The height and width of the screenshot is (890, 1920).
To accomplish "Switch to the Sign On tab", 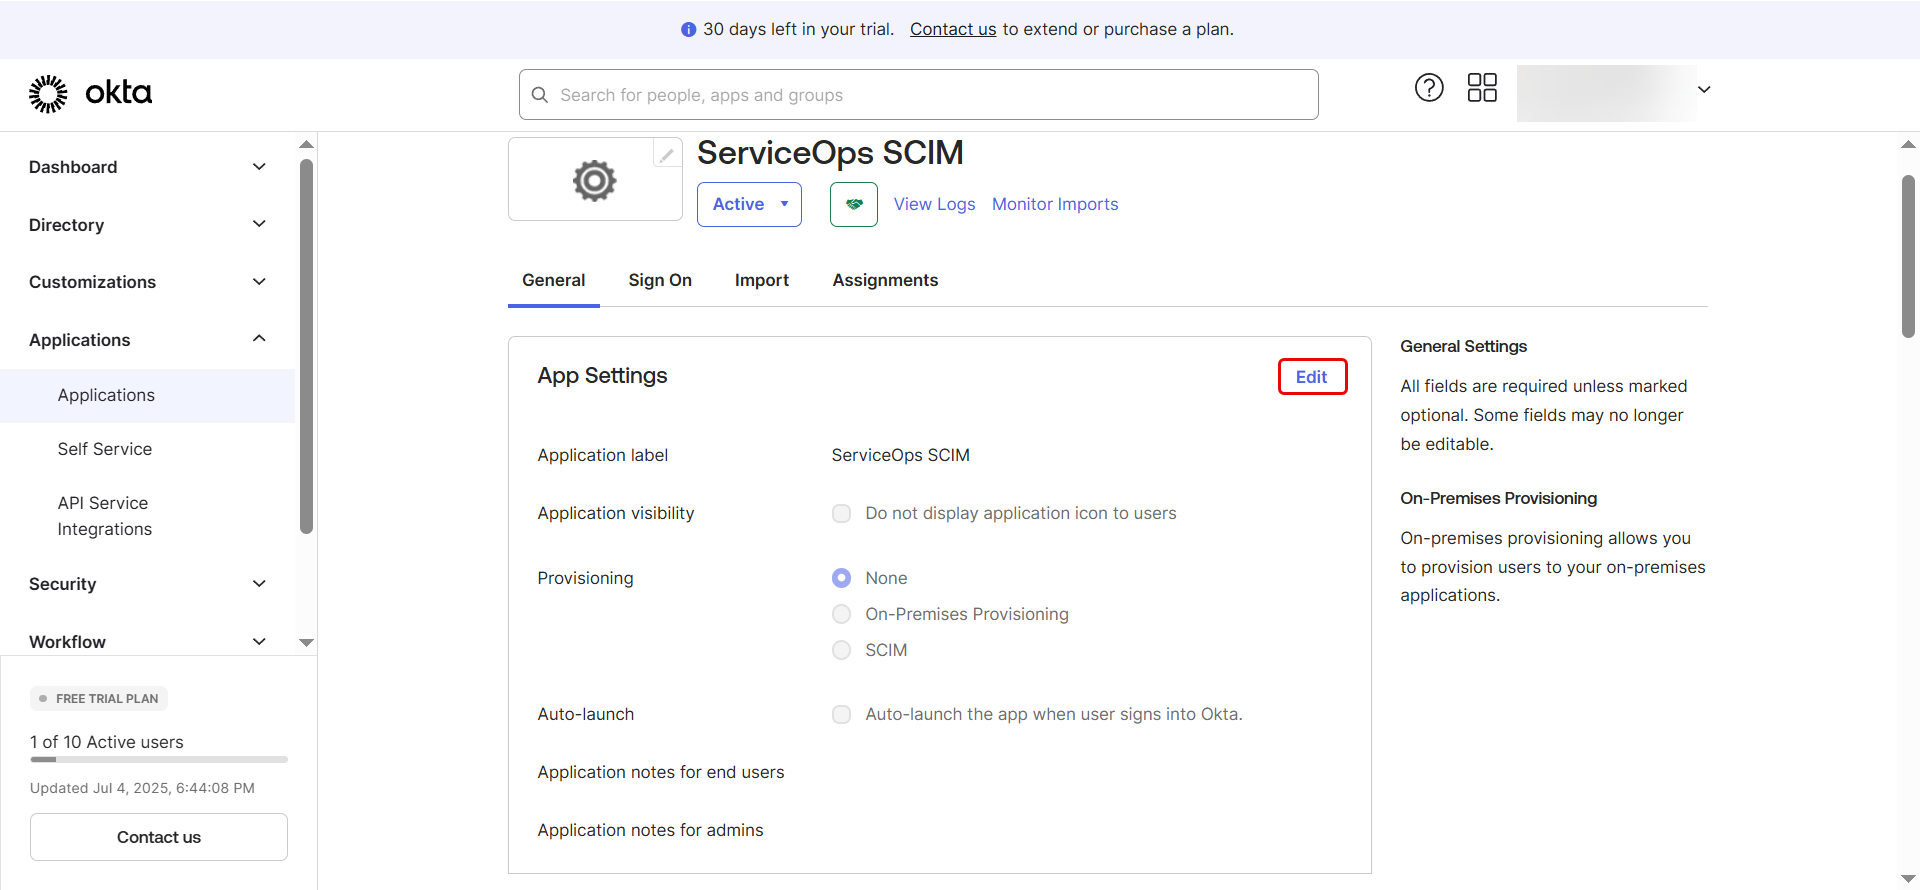I will click(x=660, y=280).
